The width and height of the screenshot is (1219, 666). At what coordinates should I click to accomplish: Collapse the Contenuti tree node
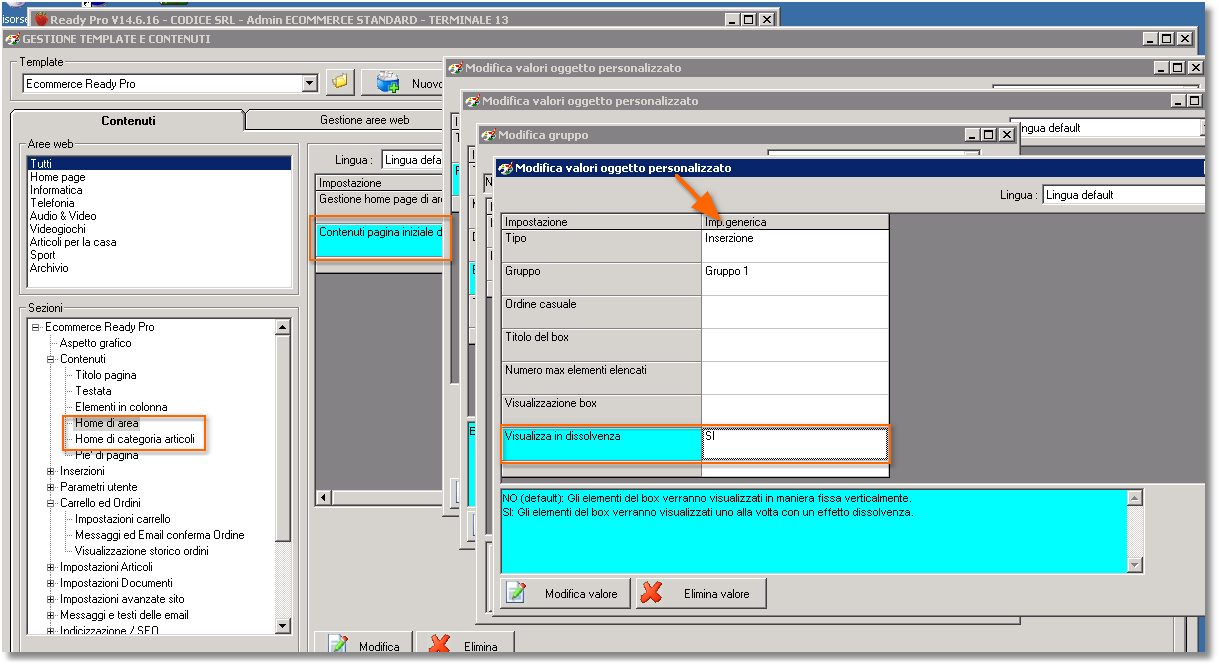click(x=51, y=359)
